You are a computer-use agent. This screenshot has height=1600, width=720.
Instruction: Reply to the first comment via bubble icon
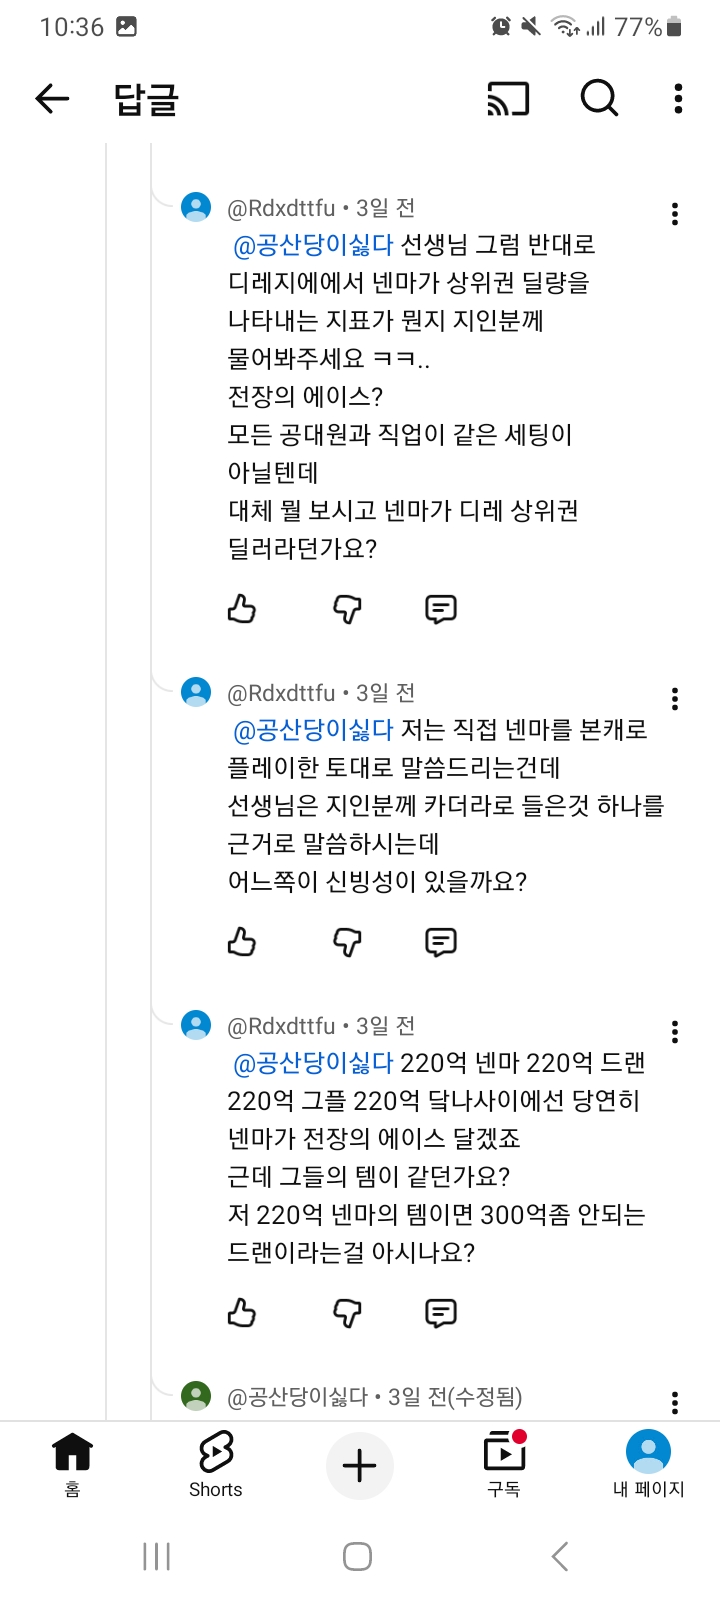coord(441,609)
